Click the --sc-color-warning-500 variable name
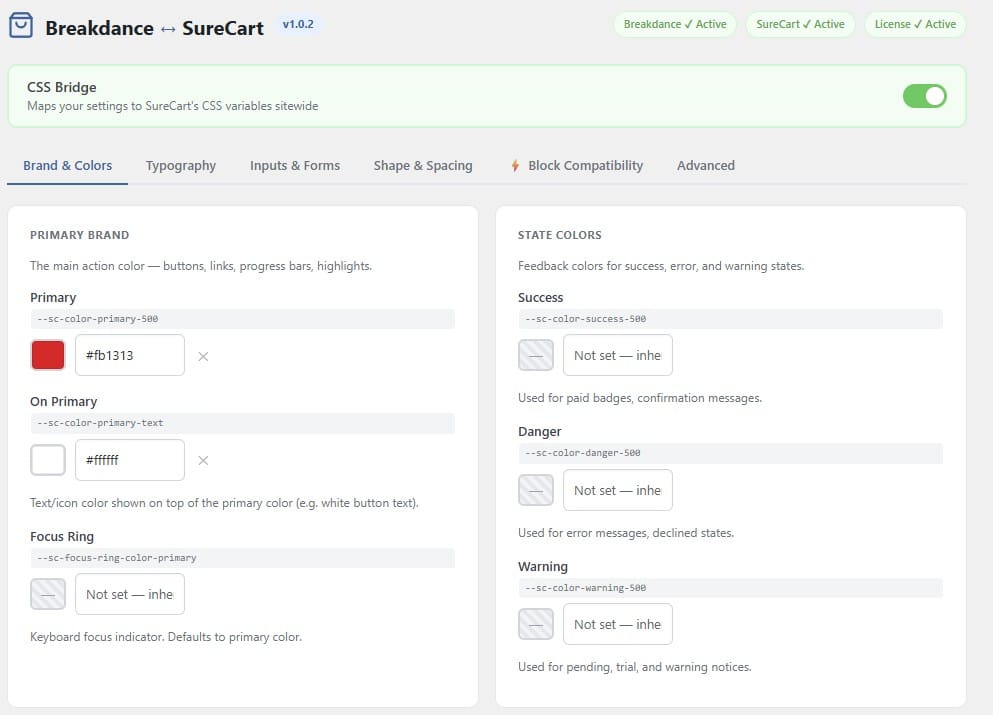993x715 pixels. pos(586,588)
